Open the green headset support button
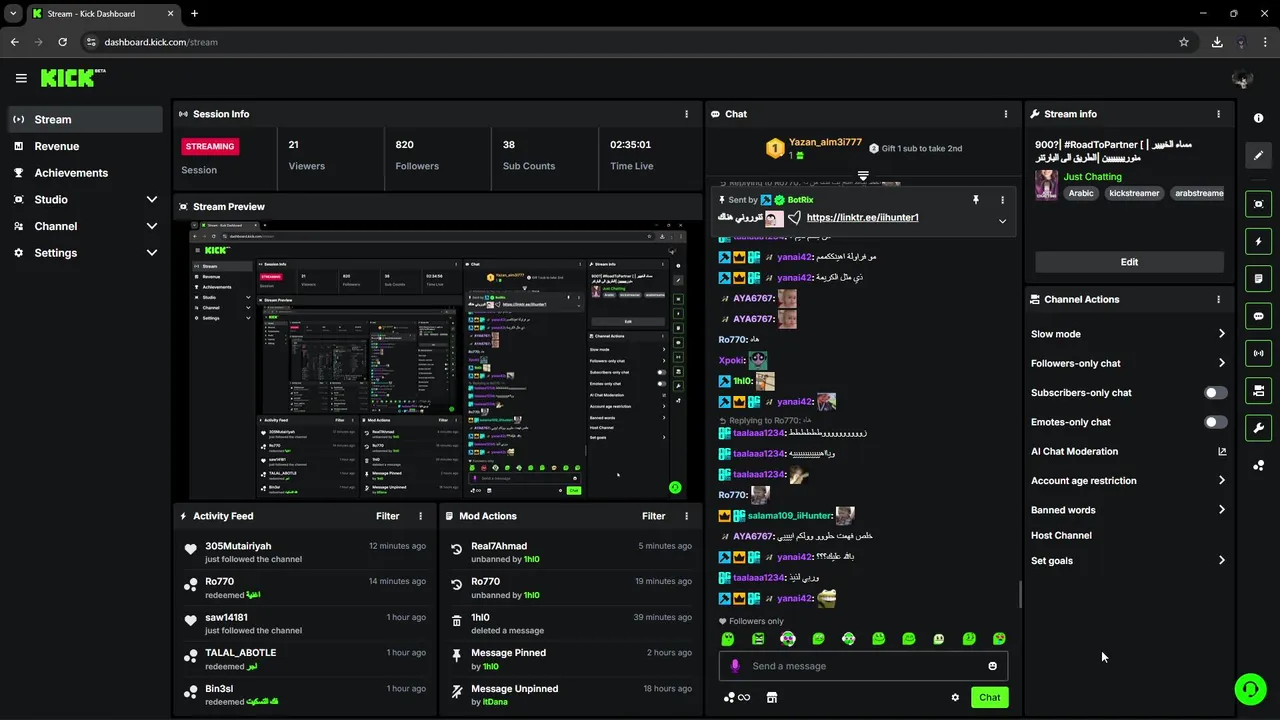 click(1249, 689)
